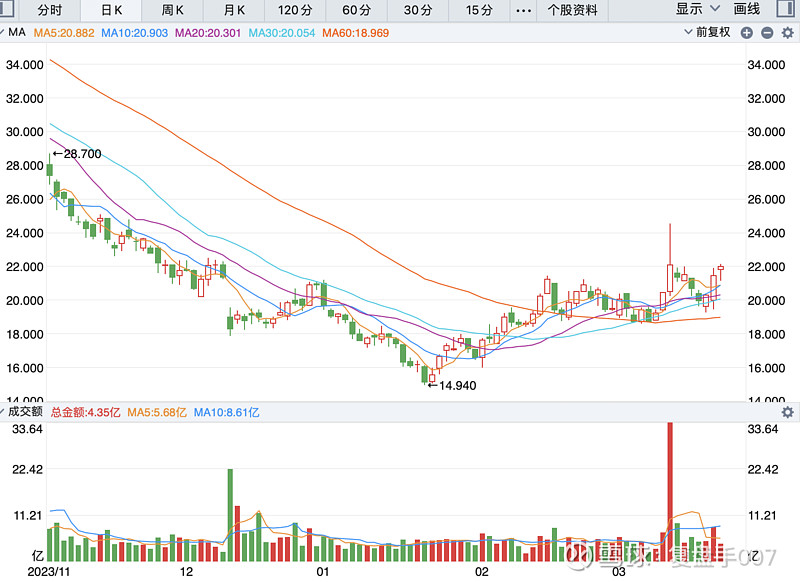Click the volume MA10:8.61亿 label
The width and height of the screenshot is (800, 582).
click(x=227, y=412)
